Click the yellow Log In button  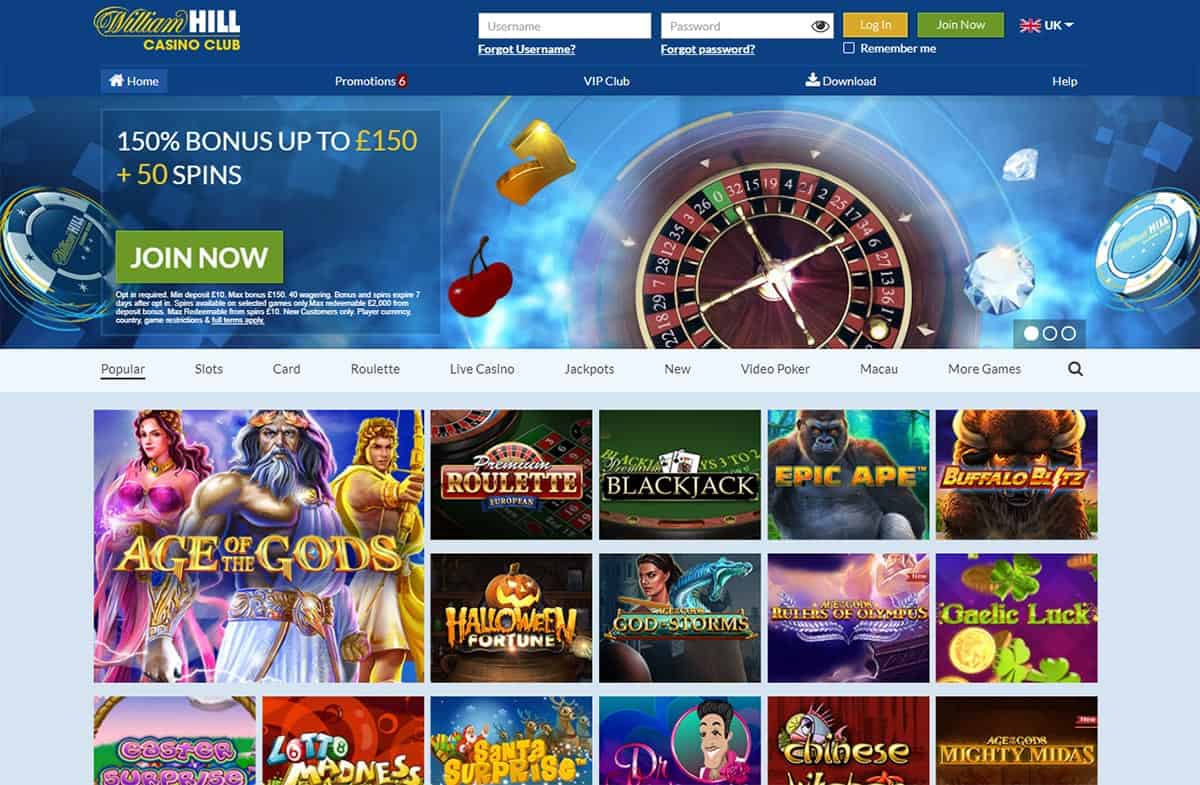click(x=875, y=25)
